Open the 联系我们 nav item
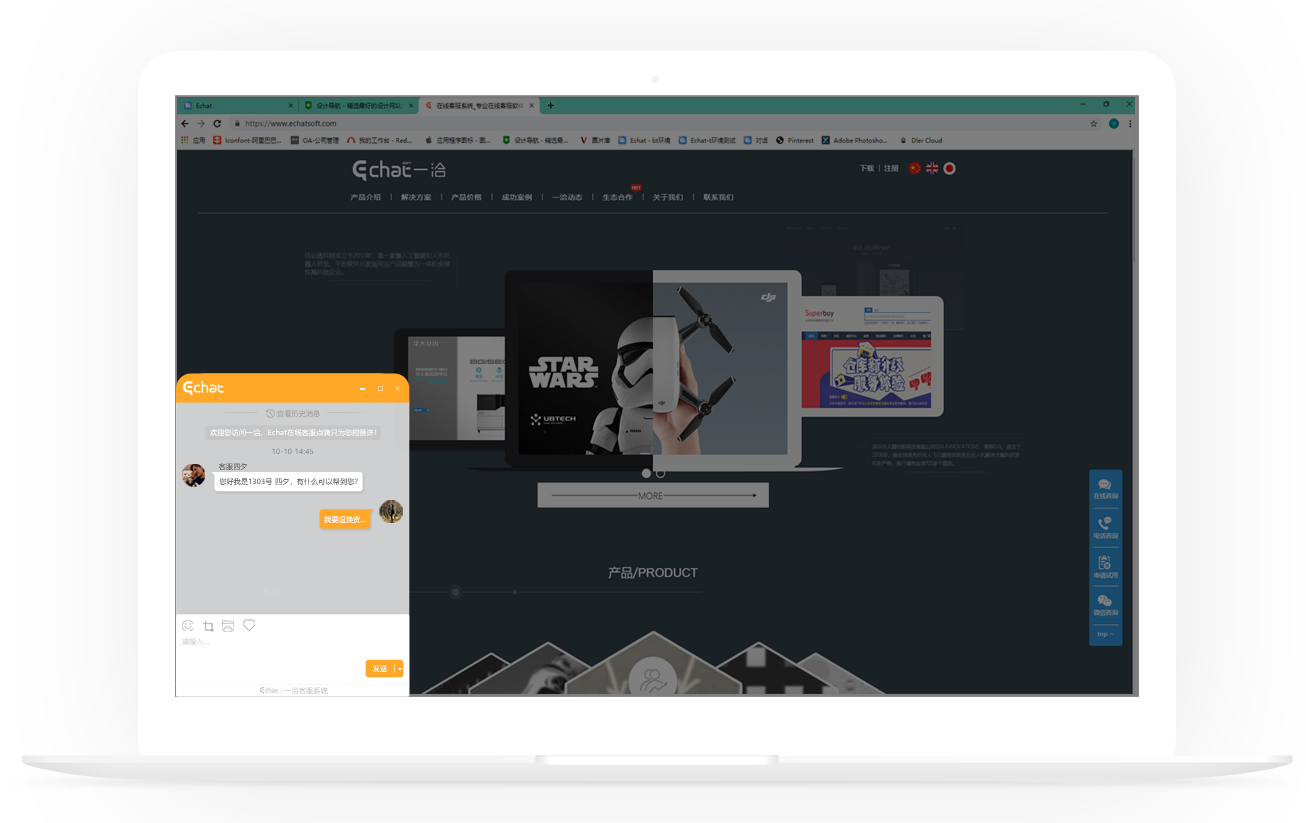Screen dimensions: 1306x823 pyautogui.click(x=718, y=197)
